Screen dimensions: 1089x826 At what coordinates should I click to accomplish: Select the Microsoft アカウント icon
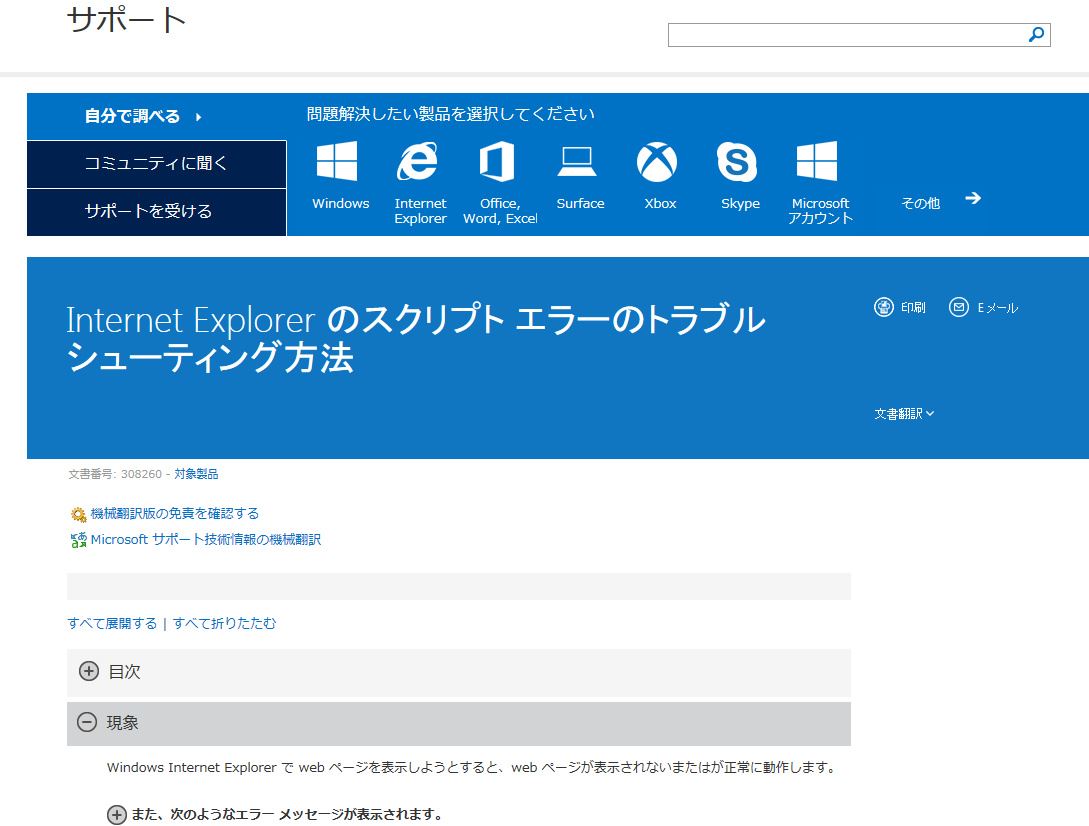coord(817,161)
